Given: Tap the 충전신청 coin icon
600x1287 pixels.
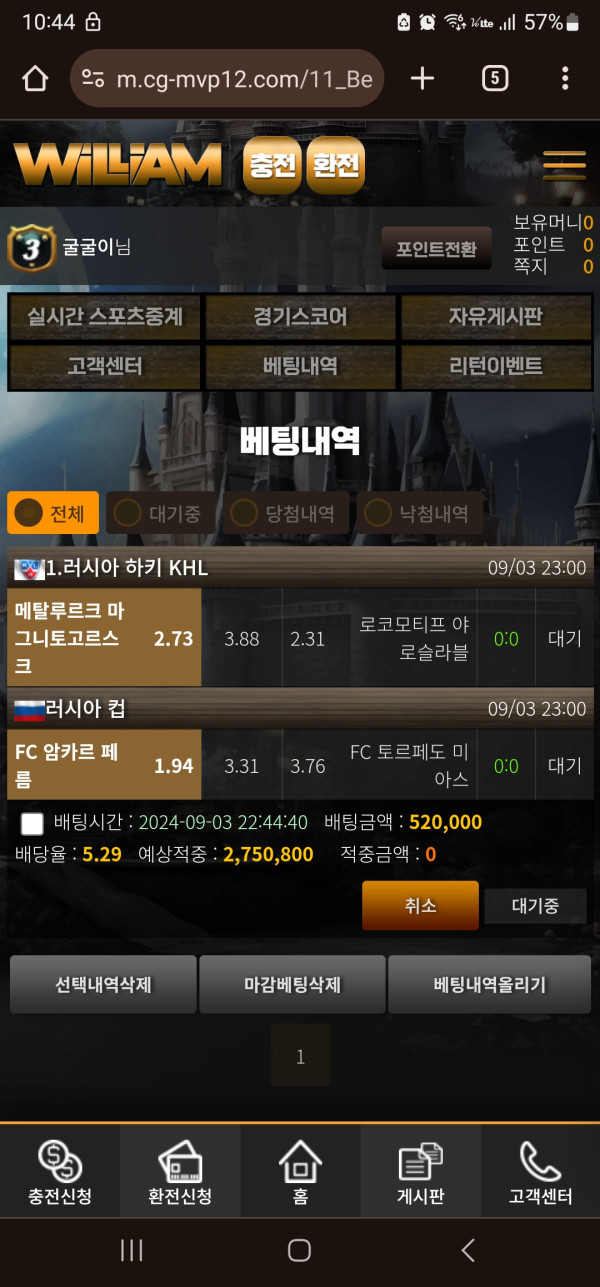Looking at the screenshot, I should tap(60, 1162).
